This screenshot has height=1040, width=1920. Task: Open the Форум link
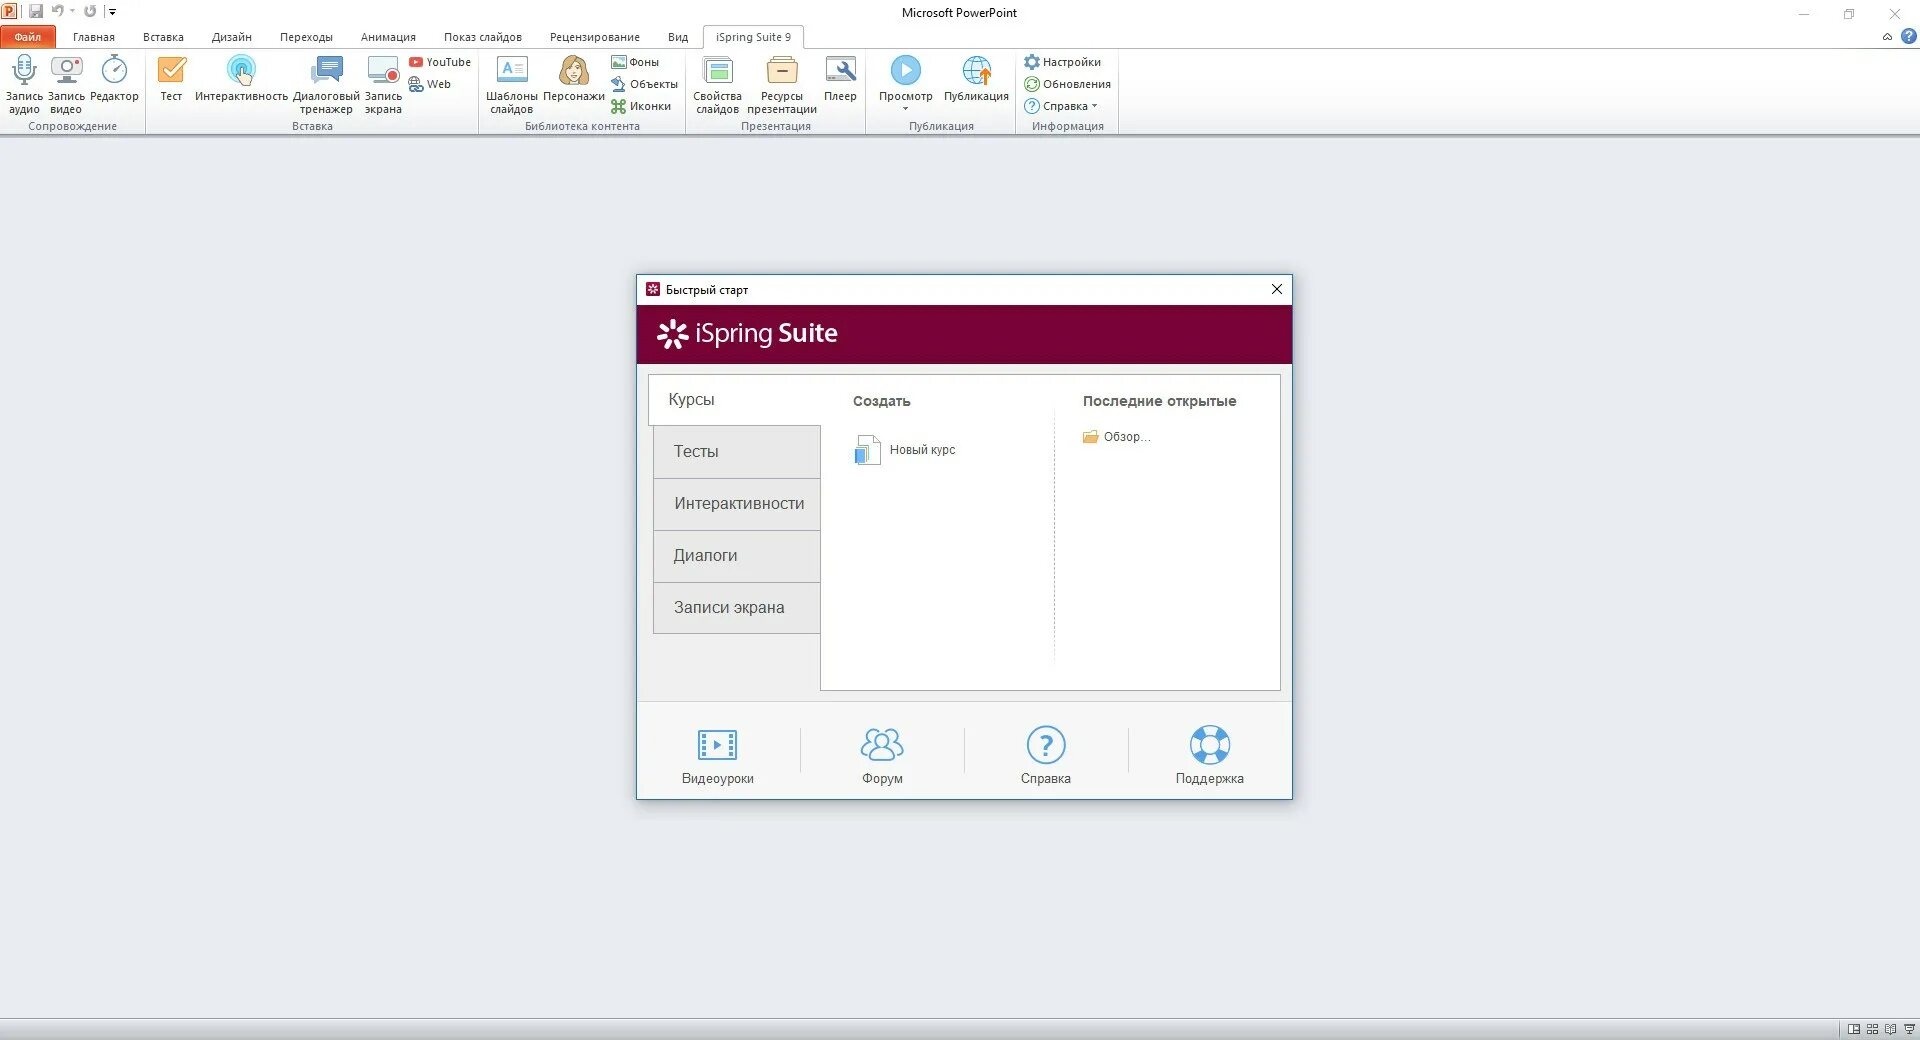point(882,756)
